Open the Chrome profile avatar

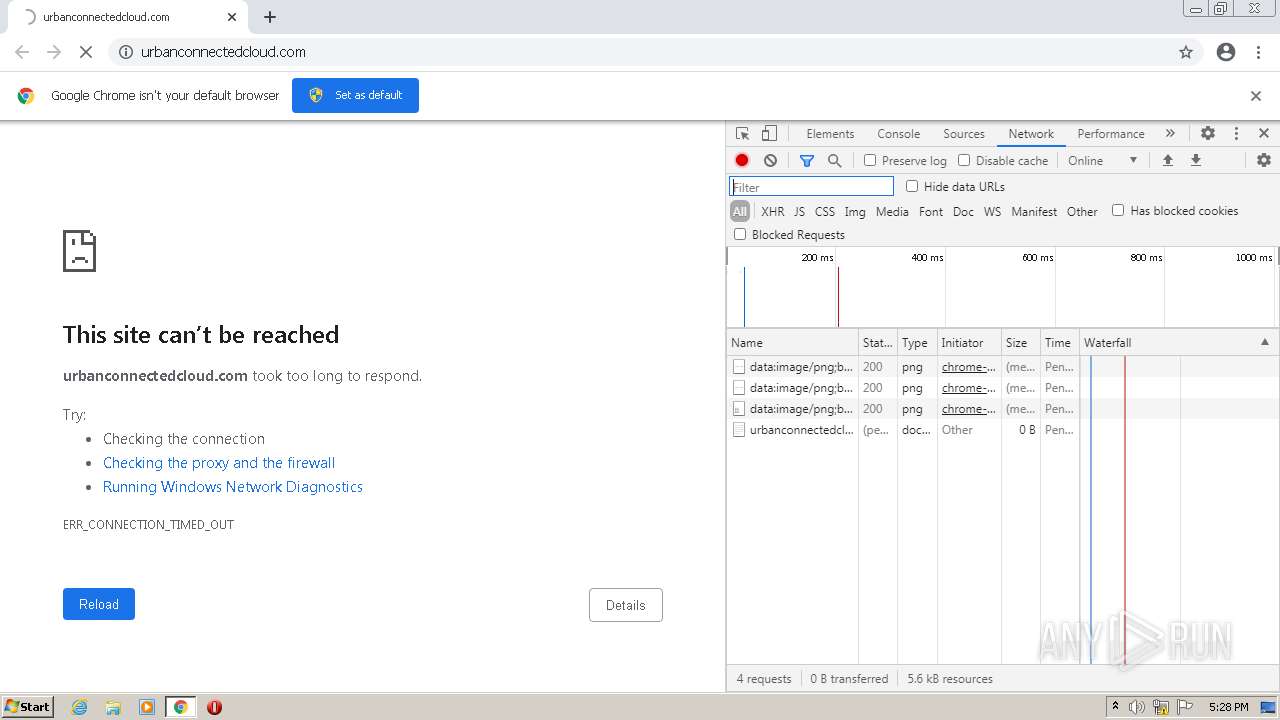click(1226, 52)
